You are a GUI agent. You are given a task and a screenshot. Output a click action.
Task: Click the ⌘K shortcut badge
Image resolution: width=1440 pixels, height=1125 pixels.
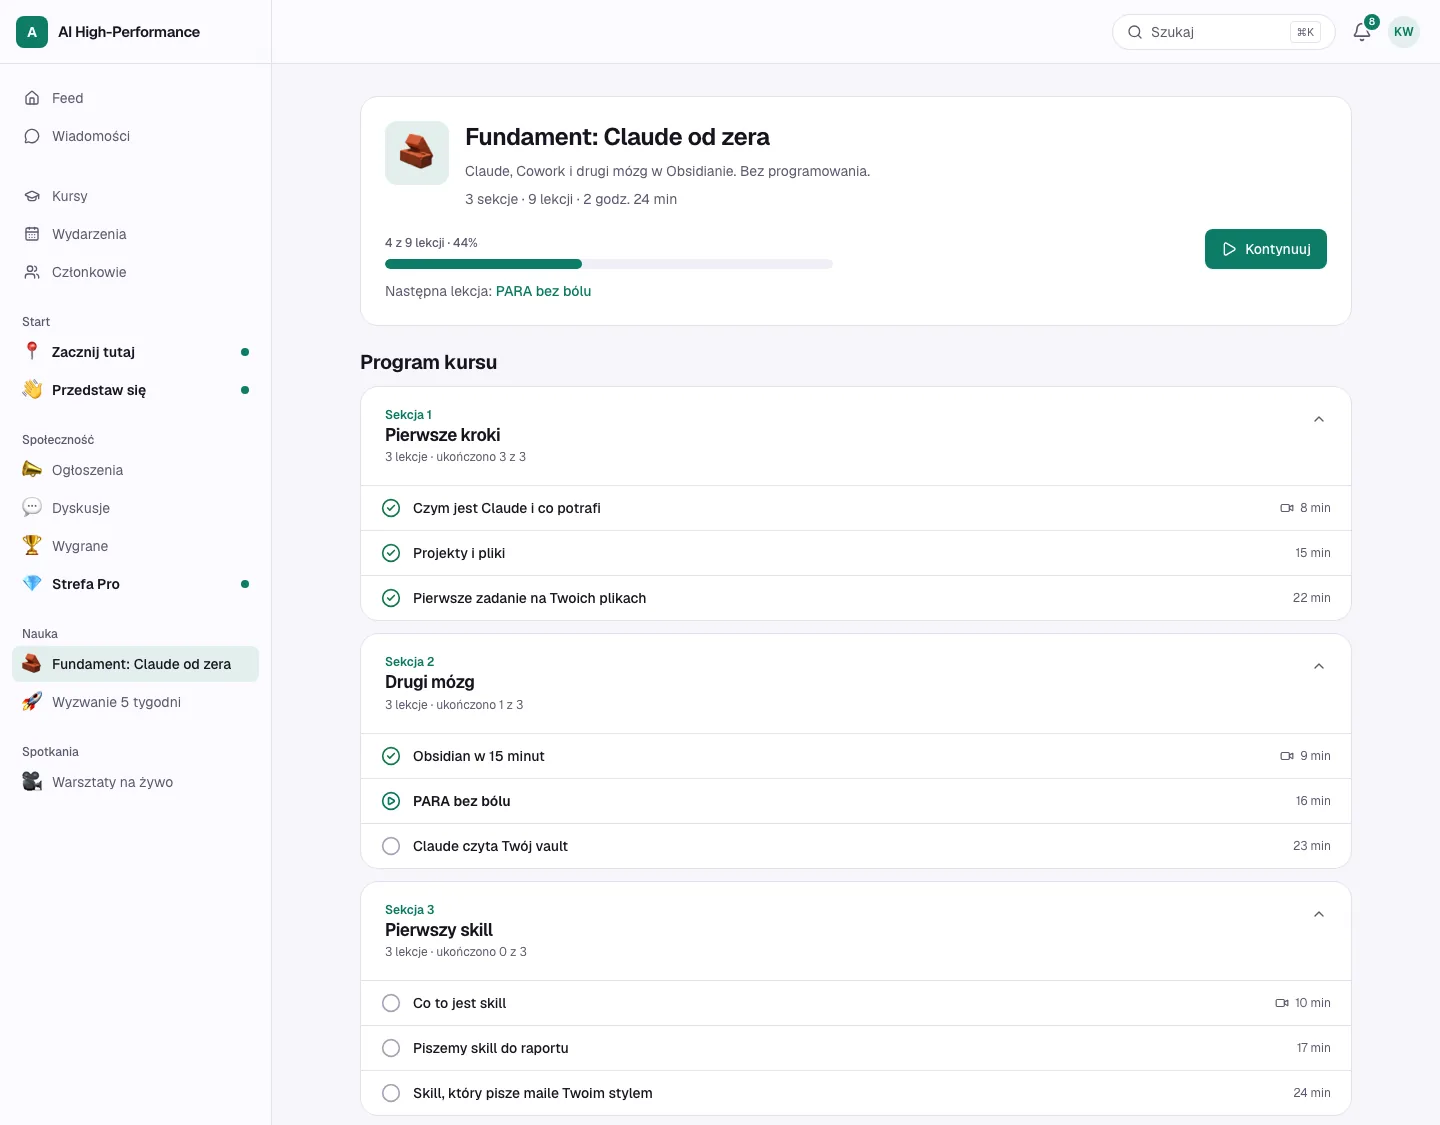tap(1305, 32)
